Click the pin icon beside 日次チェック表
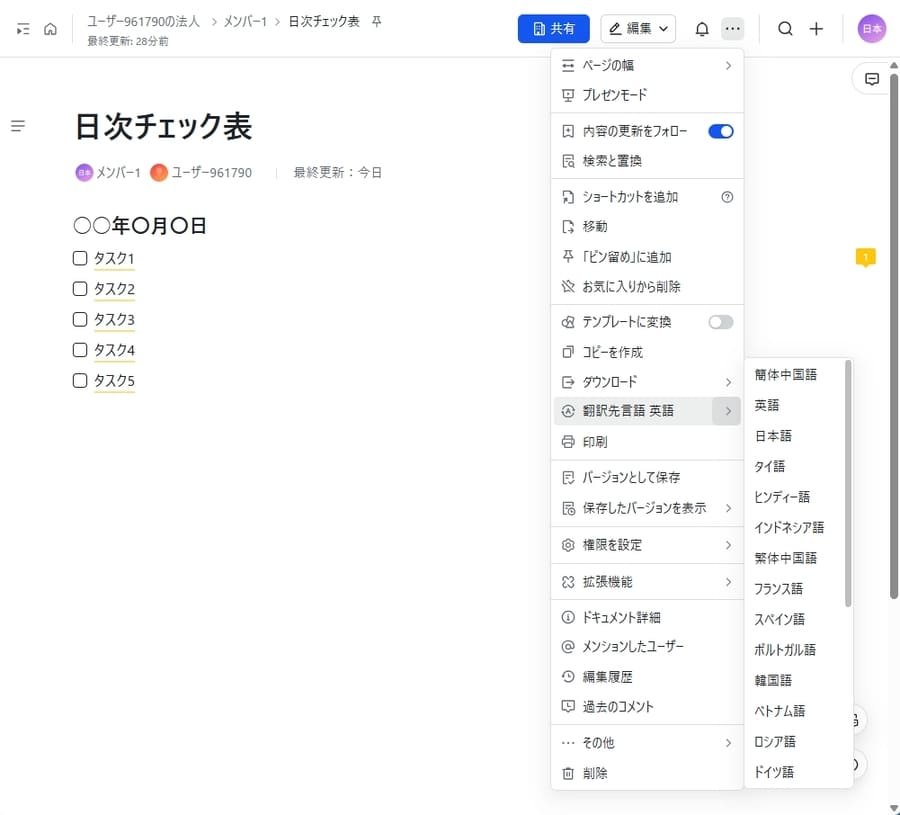Image resolution: width=900 pixels, height=815 pixels. (375, 18)
